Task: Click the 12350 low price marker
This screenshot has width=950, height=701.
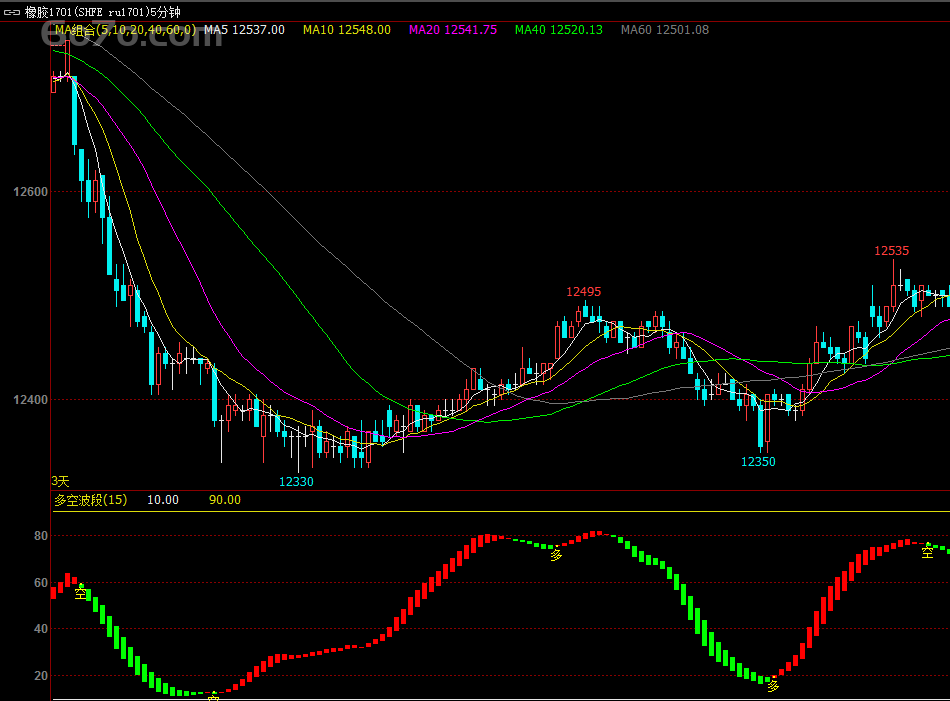Action: [x=758, y=462]
